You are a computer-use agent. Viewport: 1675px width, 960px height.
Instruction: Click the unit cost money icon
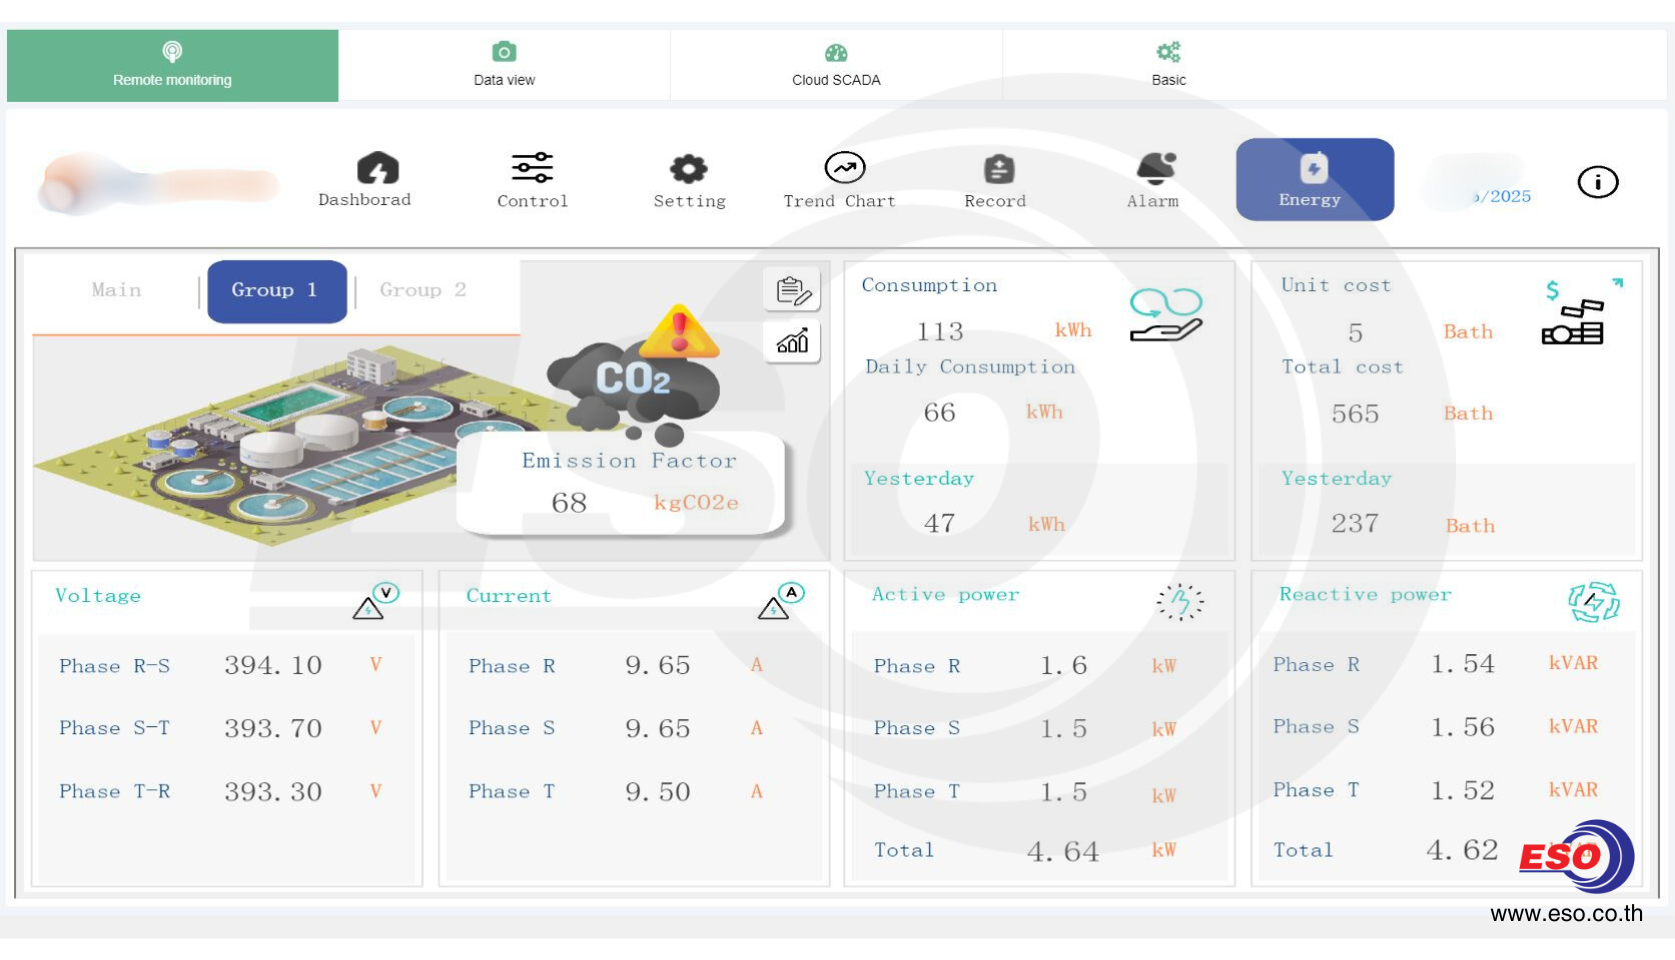[1574, 315]
